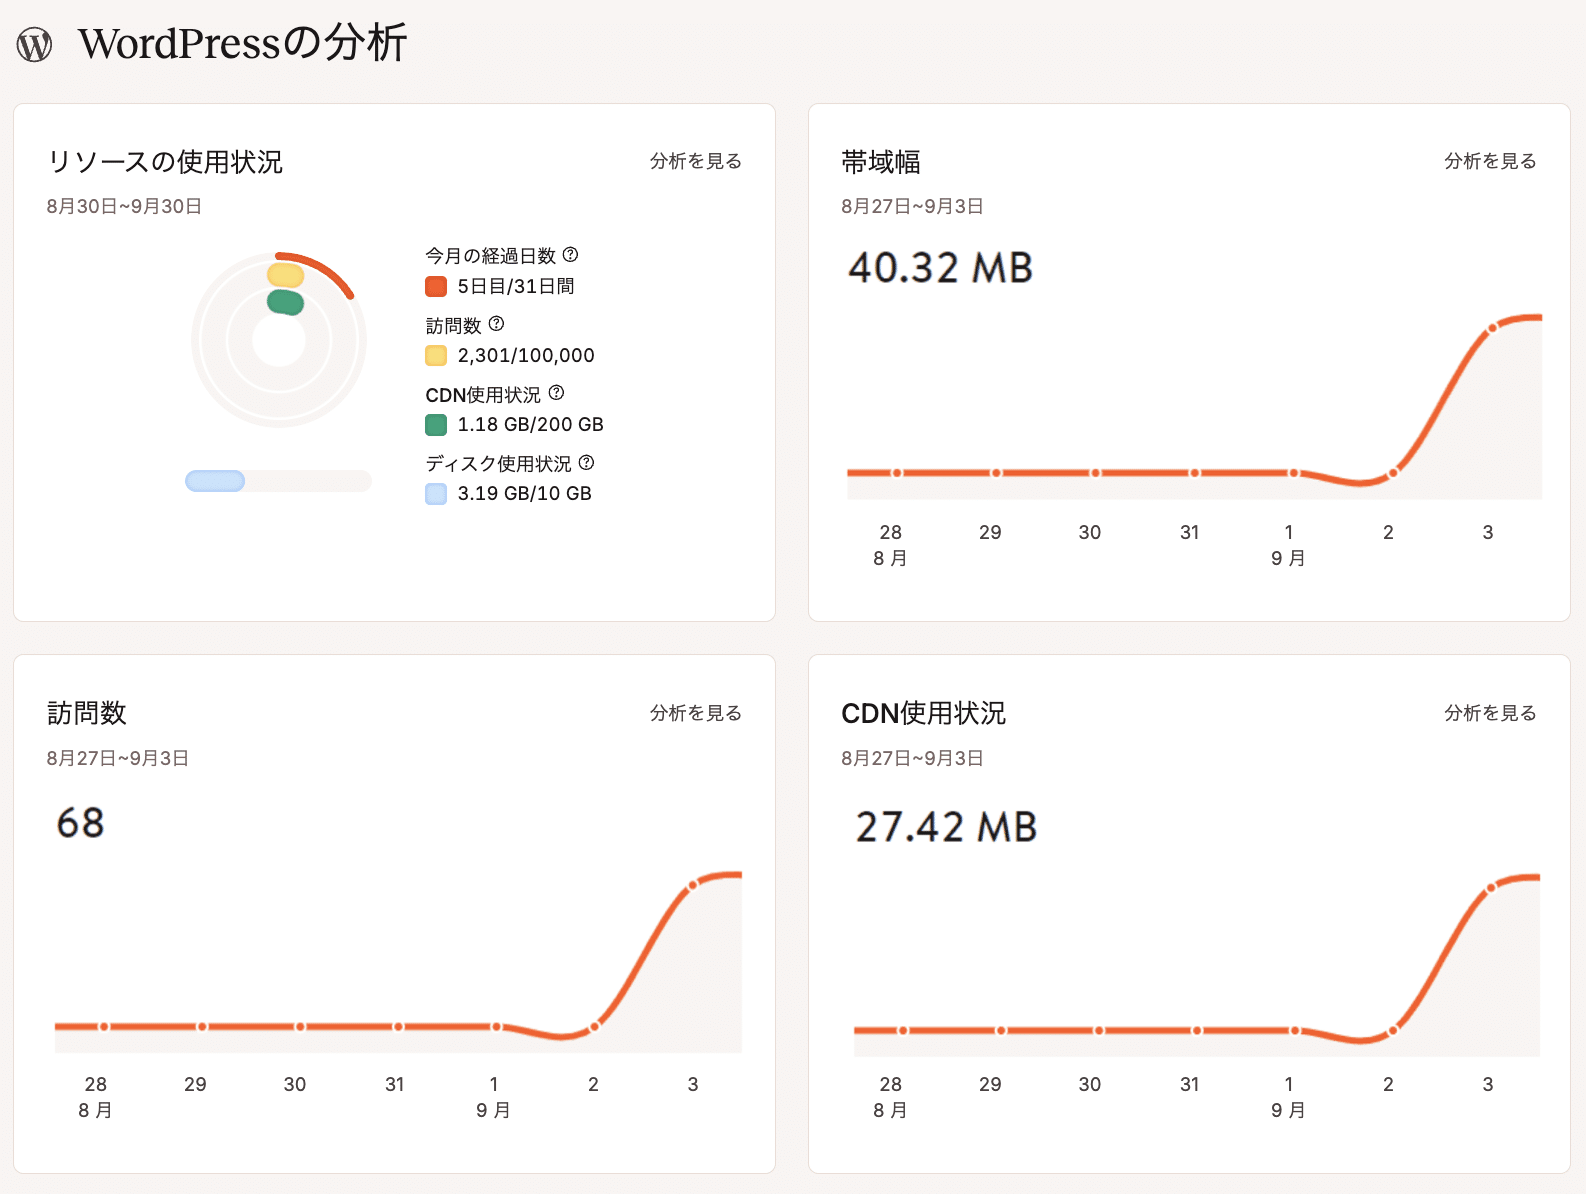Image resolution: width=1586 pixels, height=1194 pixels.
Task: Select the 28 data point in 帯域幅 chart
Action: [x=897, y=473]
